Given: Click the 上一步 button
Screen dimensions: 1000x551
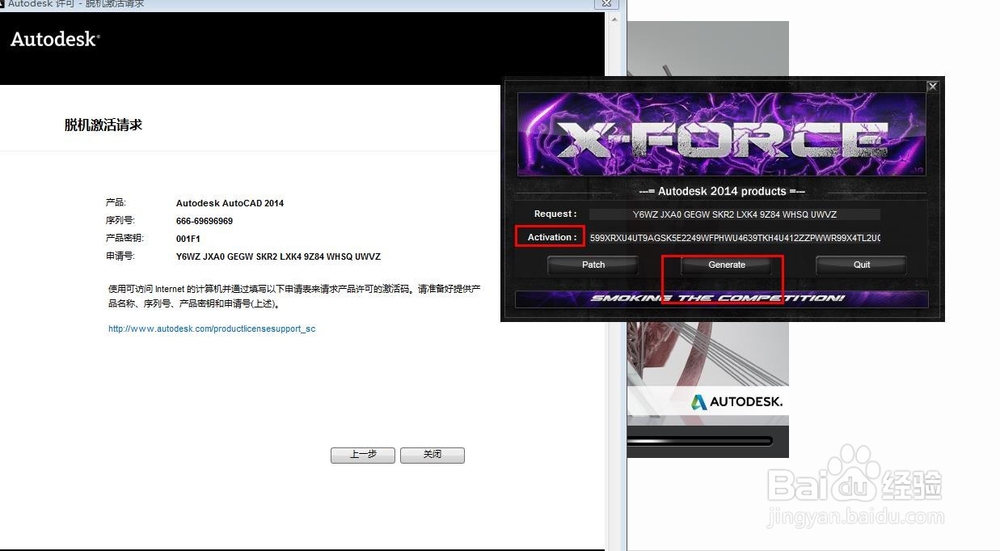Looking at the screenshot, I should (363, 455).
